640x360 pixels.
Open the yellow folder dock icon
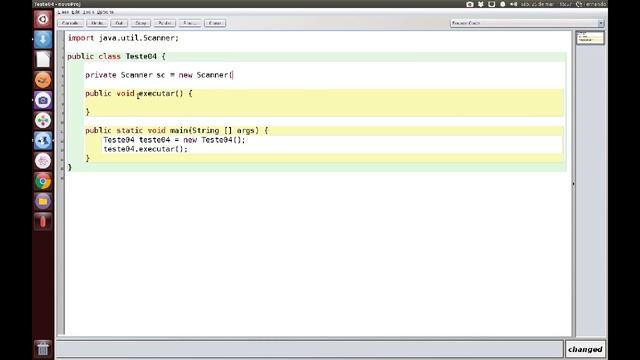coord(43,201)
